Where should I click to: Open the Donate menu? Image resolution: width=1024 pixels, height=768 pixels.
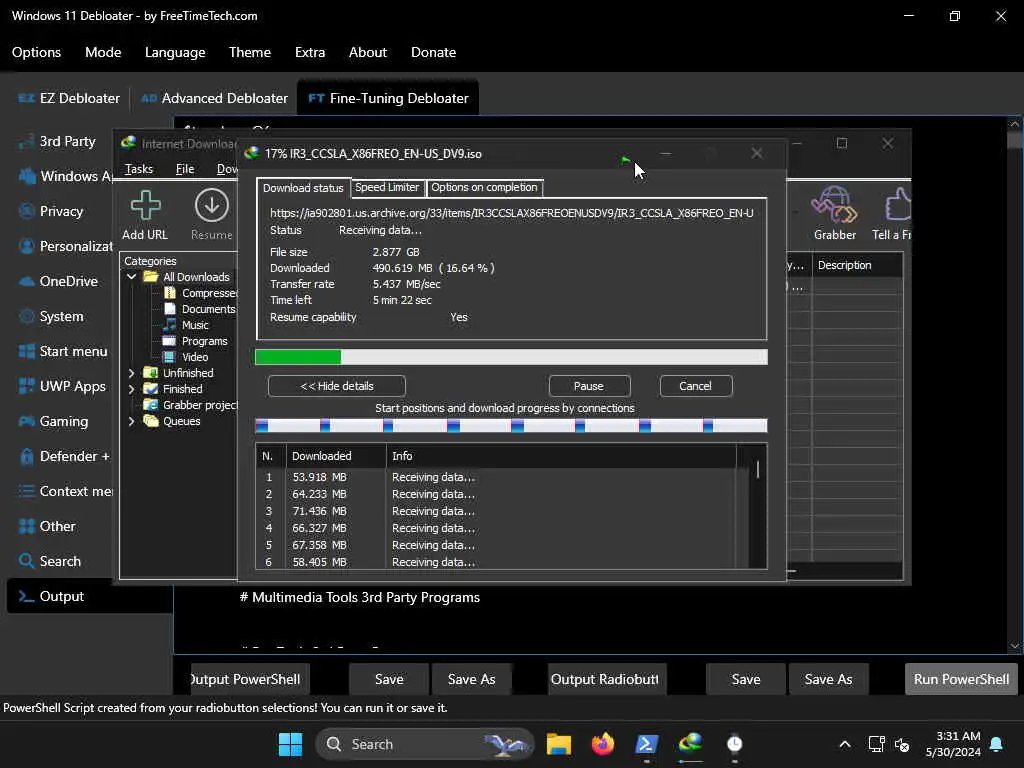[x=433, y=52]
